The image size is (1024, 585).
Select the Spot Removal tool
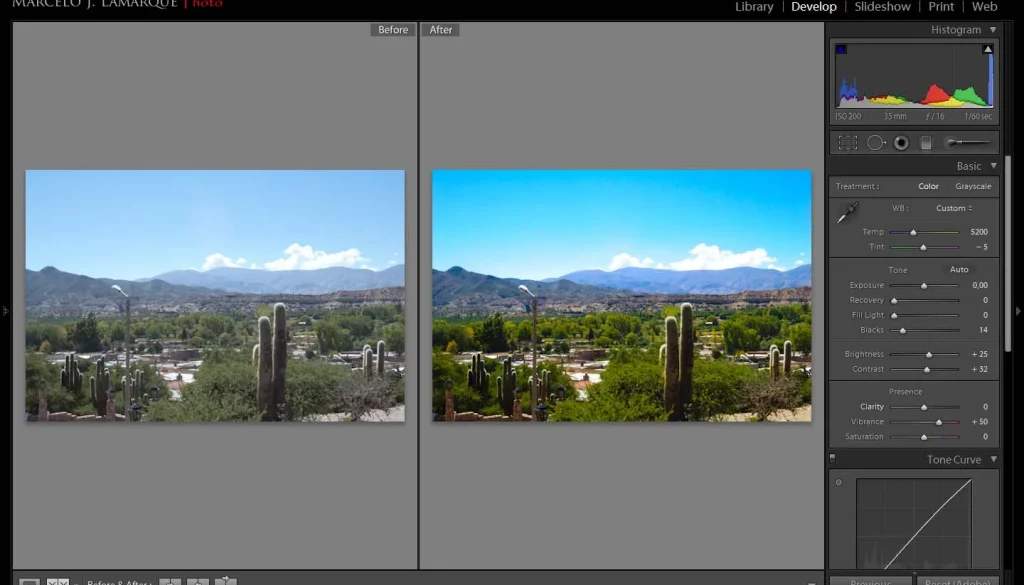(x=876, y=142)
